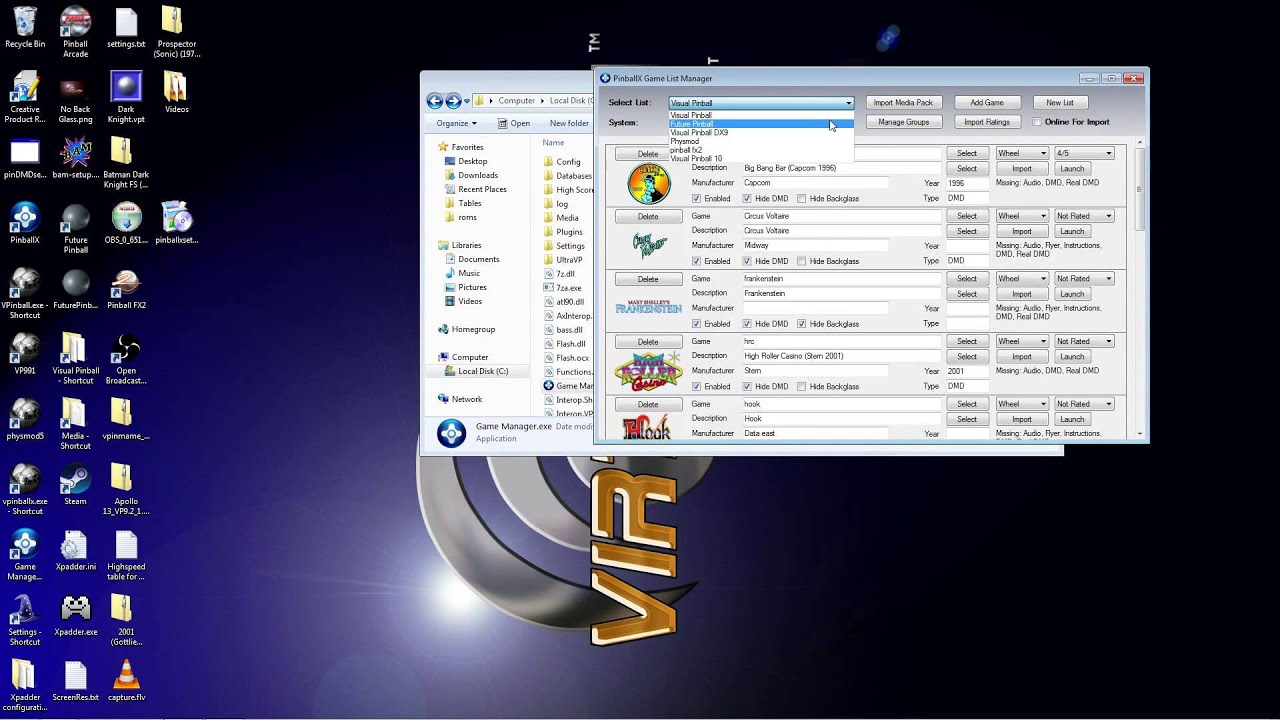Select the Pinball FX2 desktop icon
The width and height of the screenshot is (1280, 720).
(x=126, y=289)
